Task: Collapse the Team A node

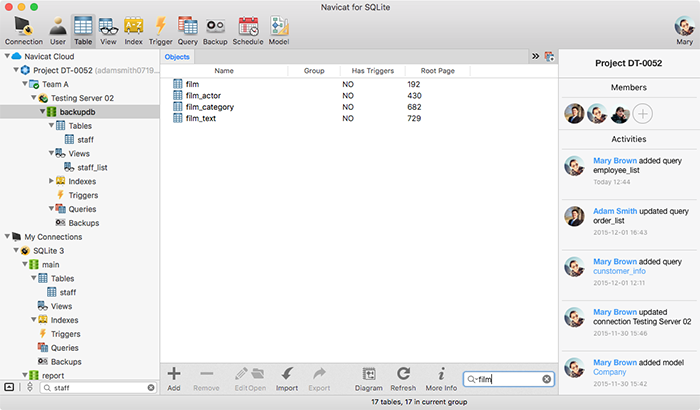Action: tap(25, 84)
